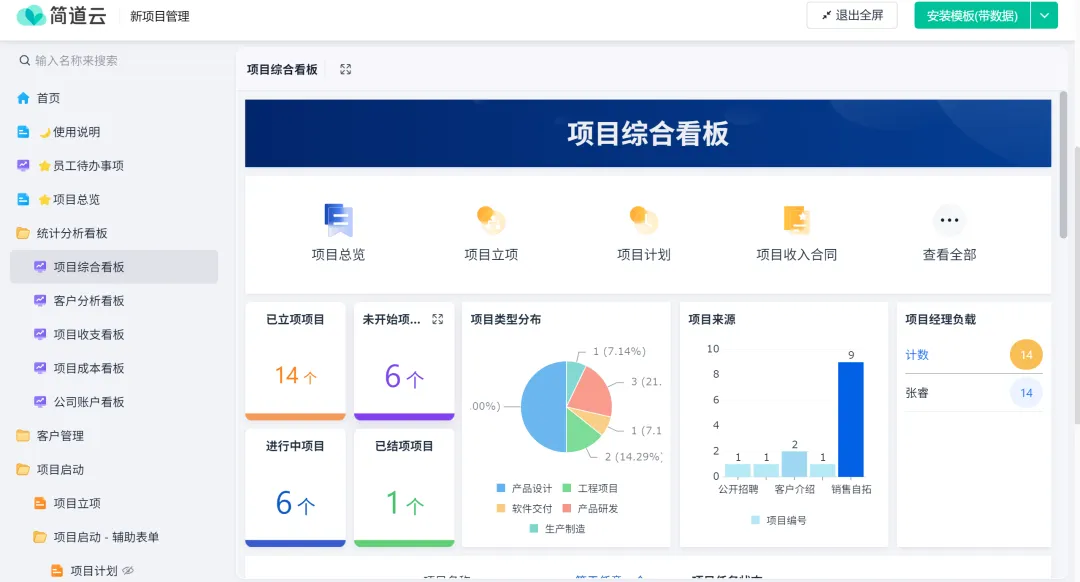
Task: Click the tall blue 销售自拓 bar
Action: (851, 419)
